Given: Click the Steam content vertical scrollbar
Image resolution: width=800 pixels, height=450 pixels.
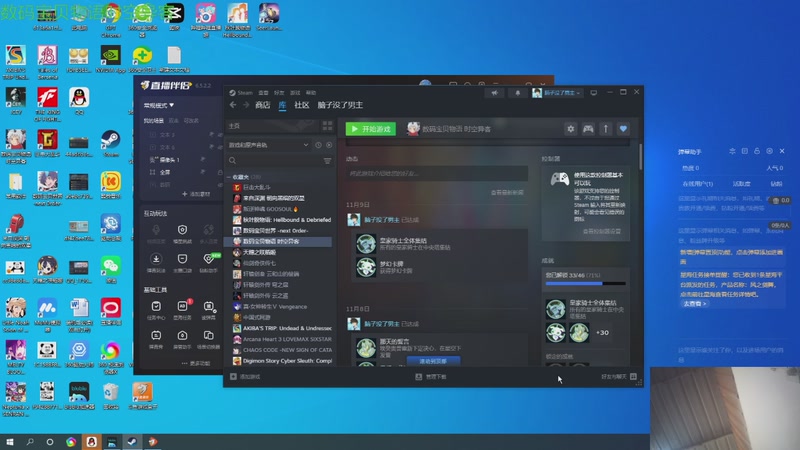Looking at the screenshot, I should coord(640,157).
